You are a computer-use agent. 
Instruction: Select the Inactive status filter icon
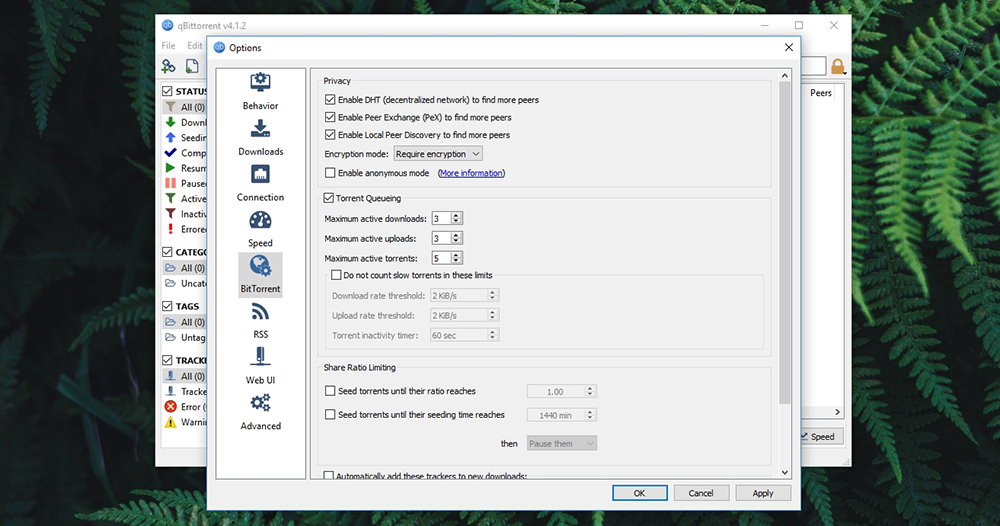click(170, 214)
